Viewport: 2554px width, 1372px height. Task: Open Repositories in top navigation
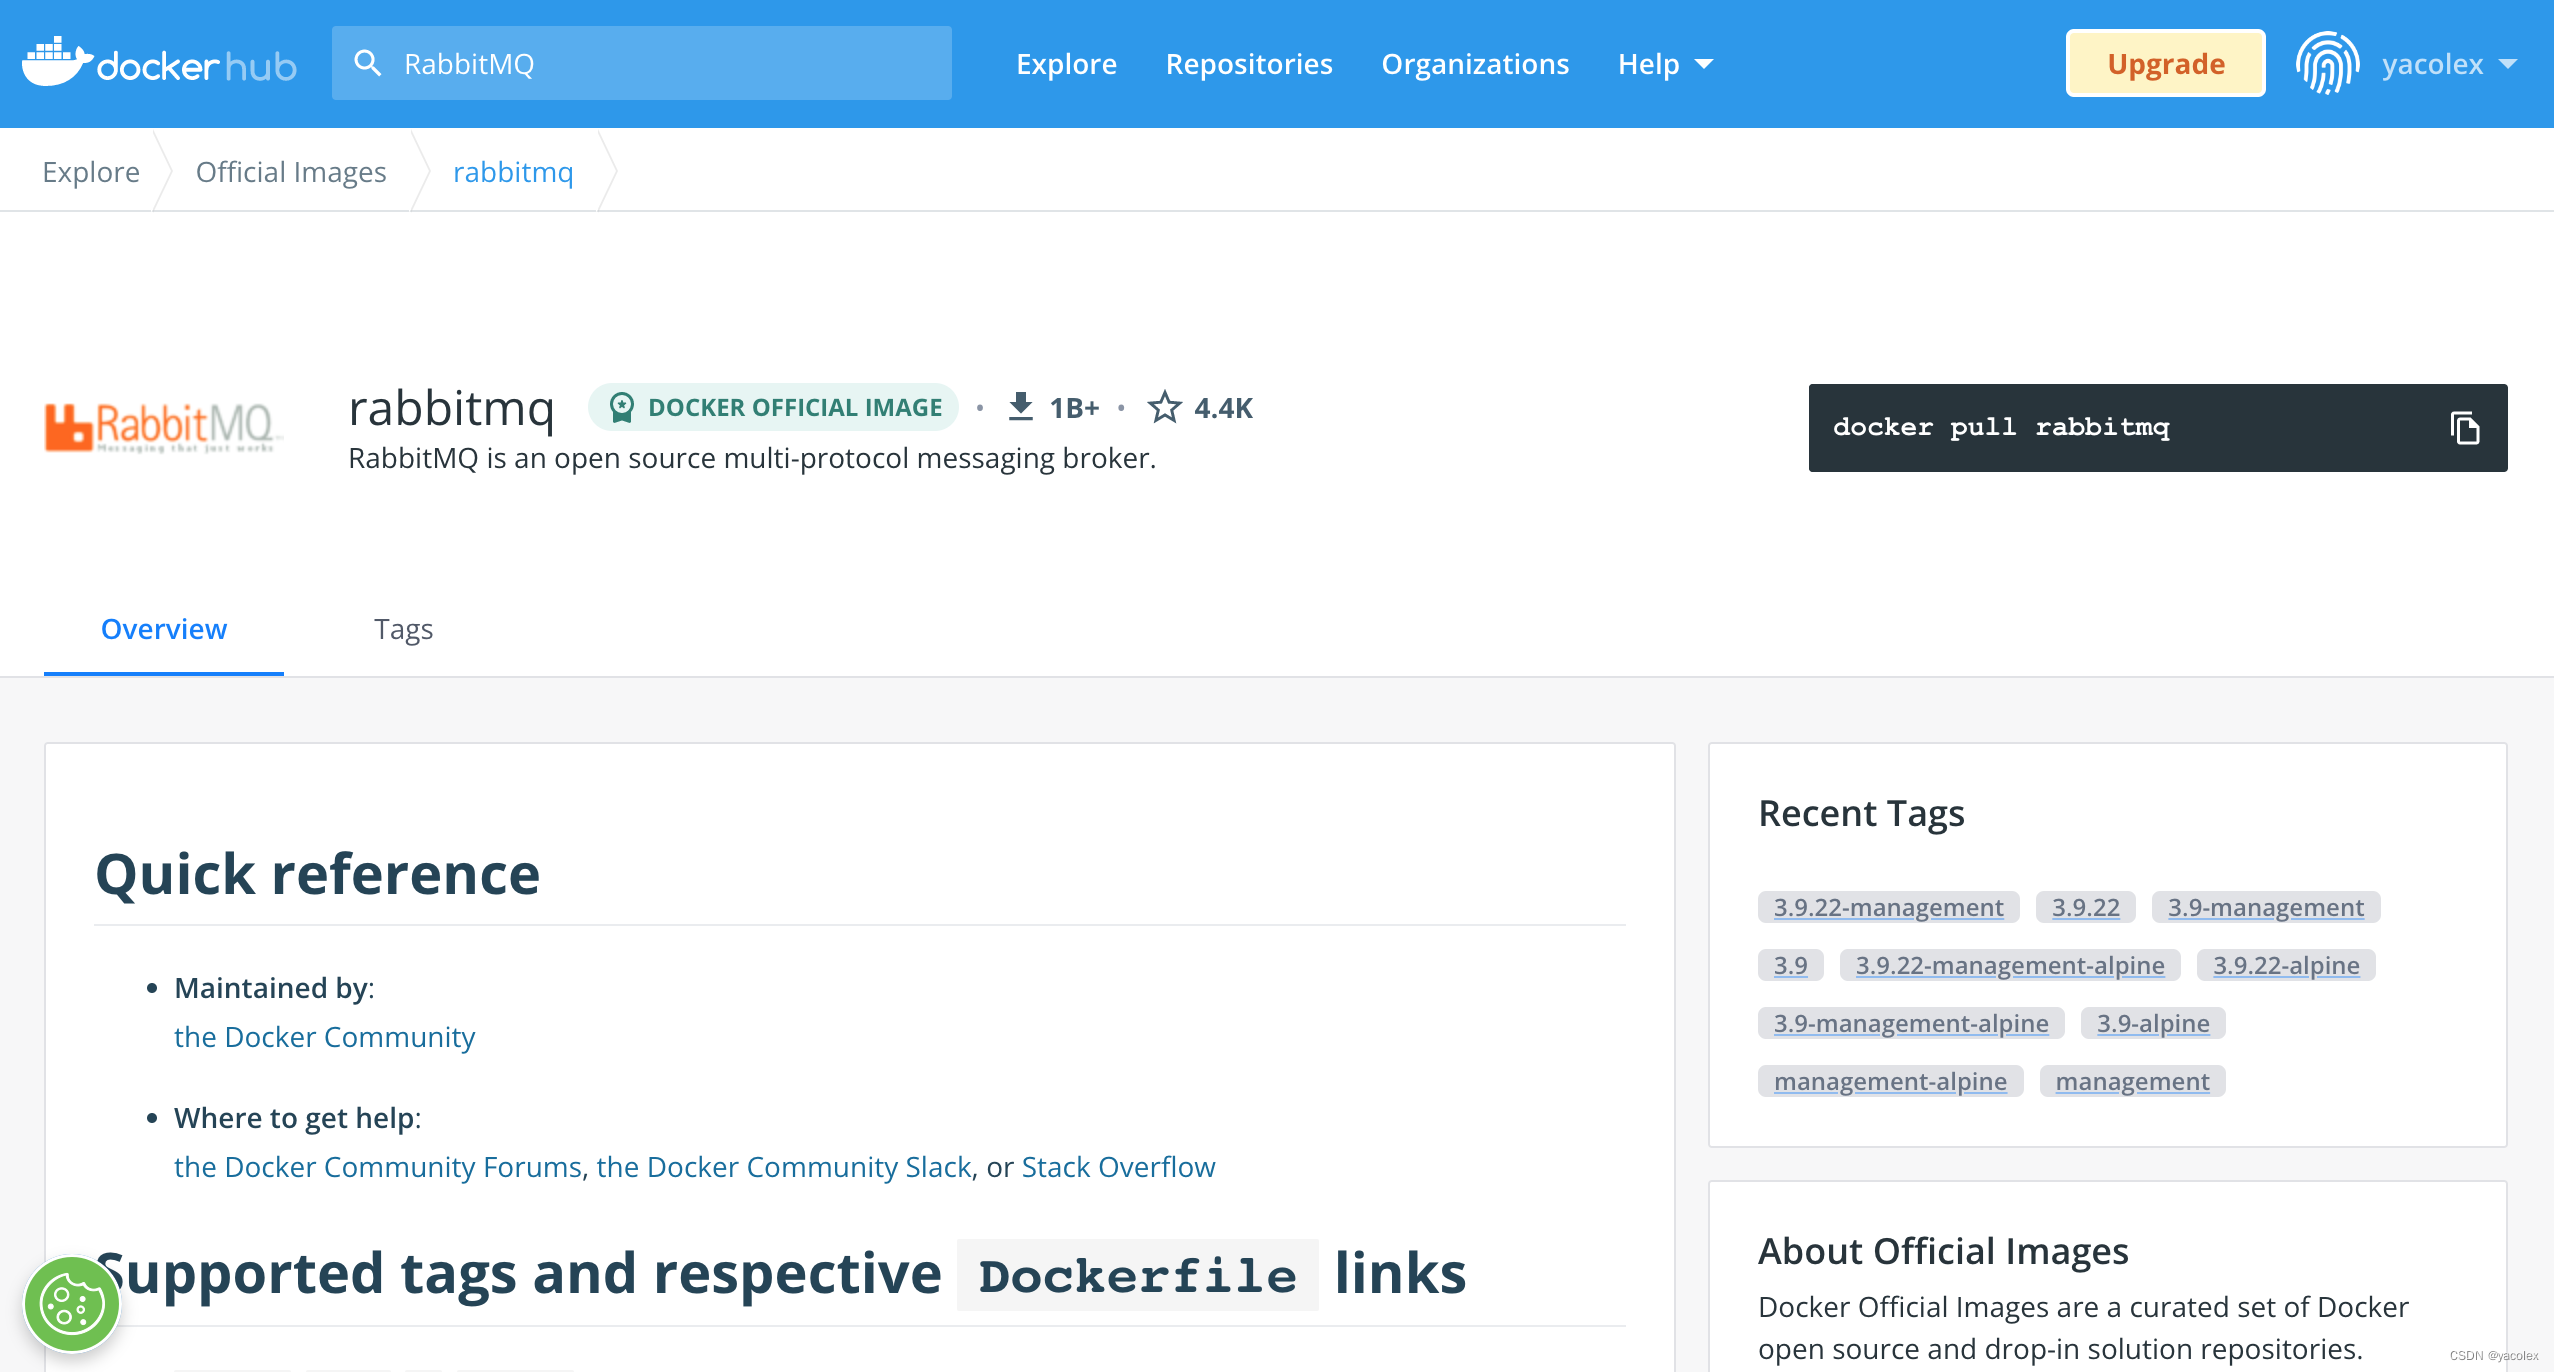pyautogui.click(x=1249, y=64)
